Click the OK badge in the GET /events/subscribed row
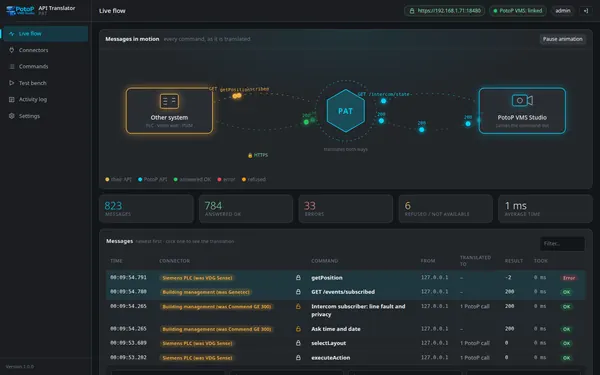The image size is (600, 375). pyautogui.click(x=566, y=292)
